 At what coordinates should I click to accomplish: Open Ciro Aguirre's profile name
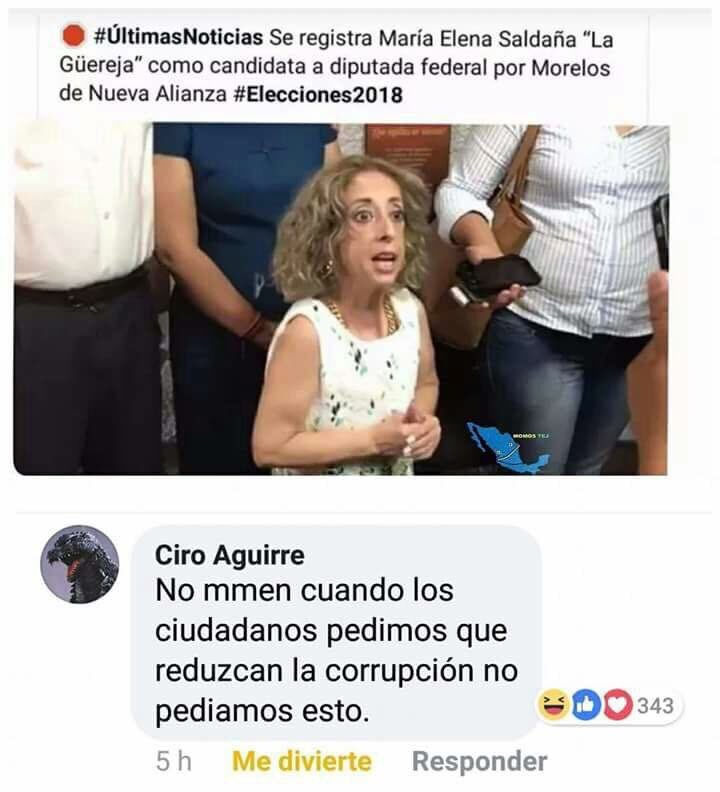(x=230, y=555)
